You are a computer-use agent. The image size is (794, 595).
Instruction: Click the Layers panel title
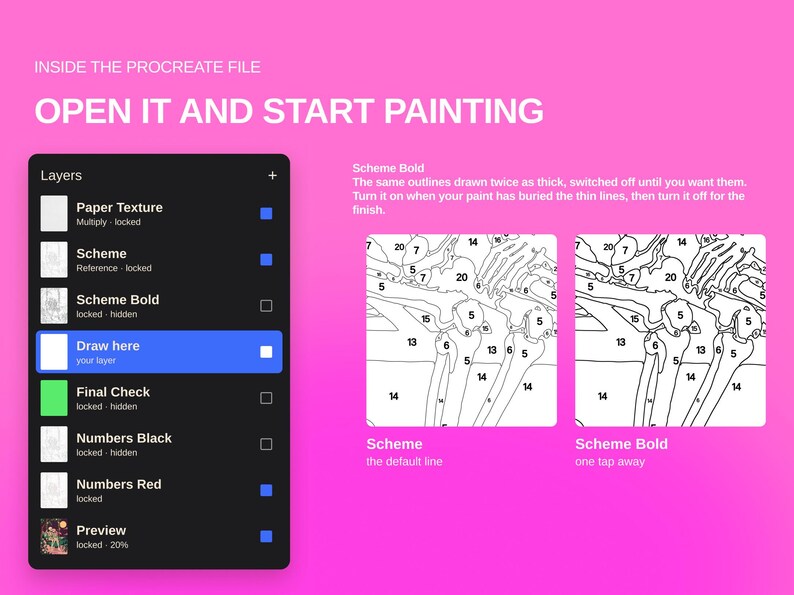(61, 175)
